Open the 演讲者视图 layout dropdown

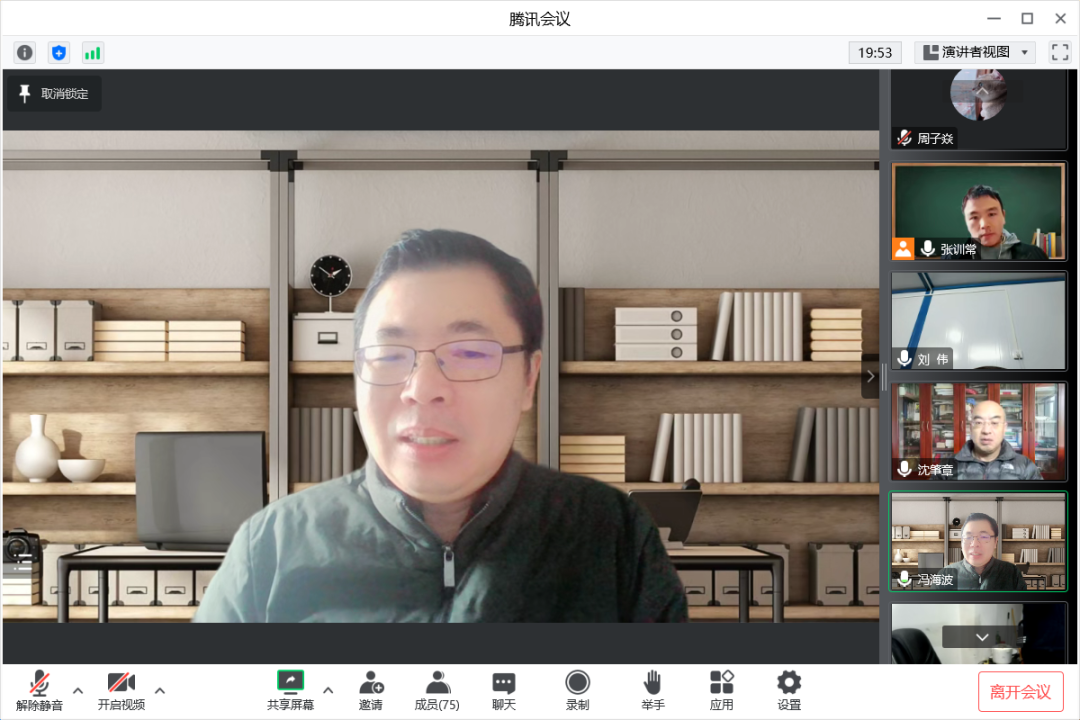tap(975, 52)
